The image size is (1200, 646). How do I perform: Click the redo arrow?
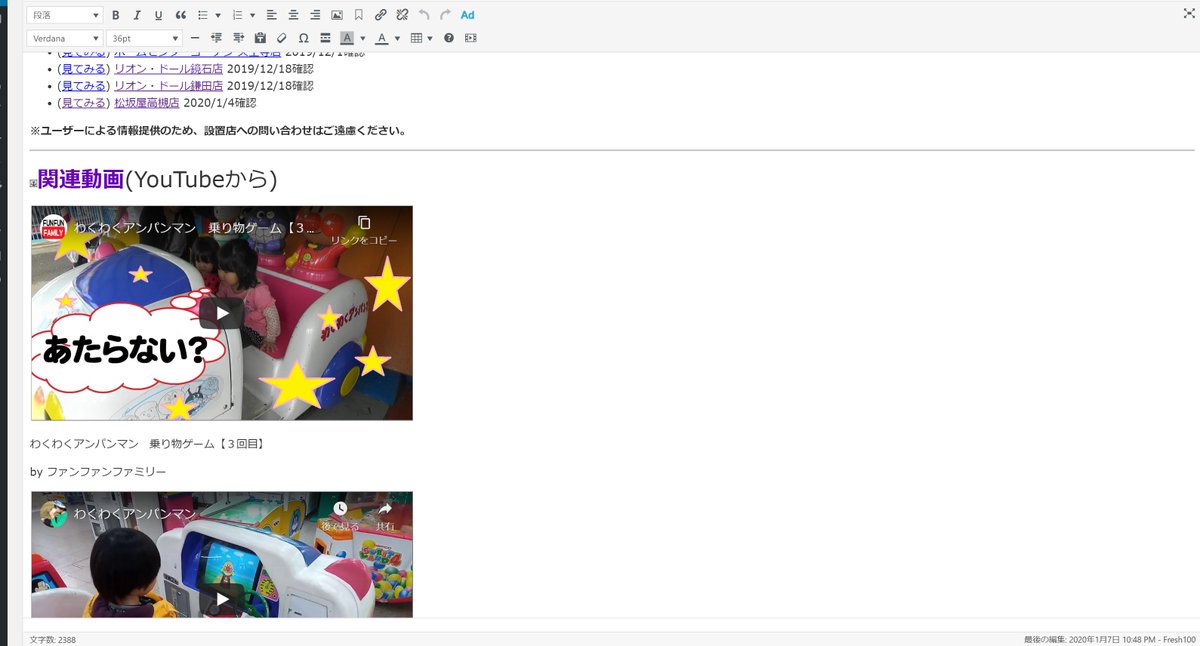click(x=446, y=15)
